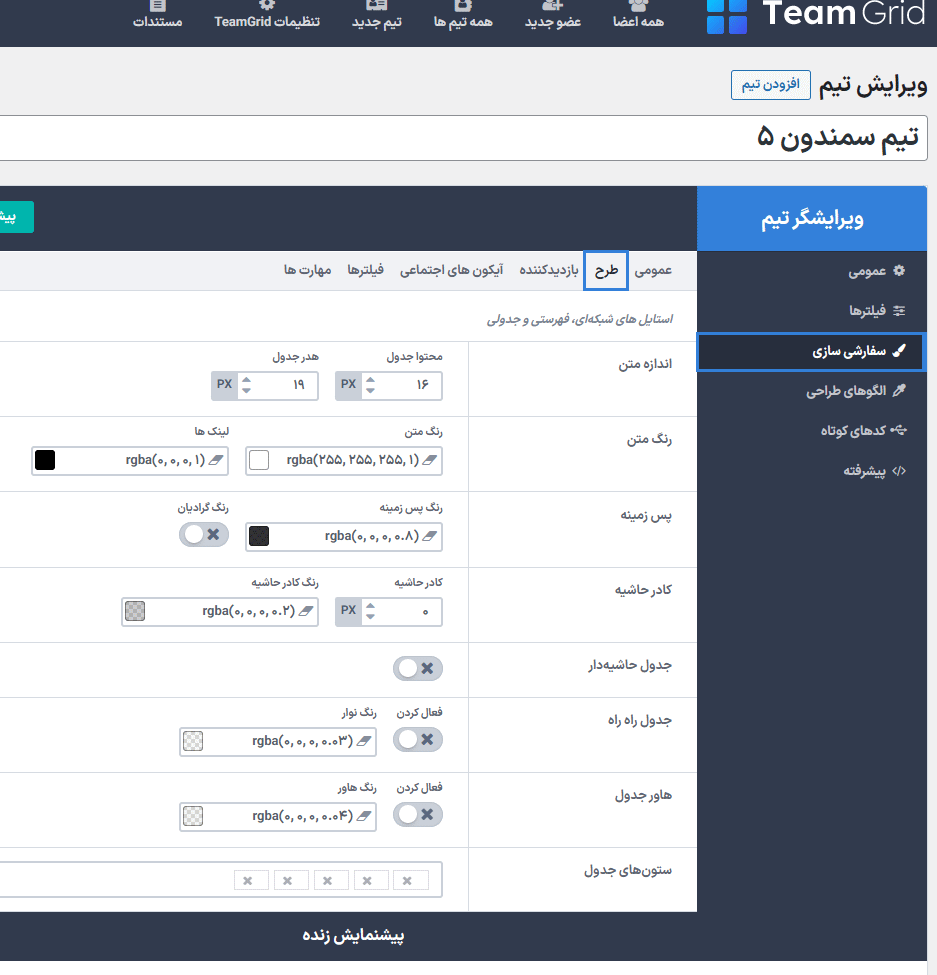
Task: Open the black لینک ها color swatch
Action: pyautogui.click(x=45, y=460)
